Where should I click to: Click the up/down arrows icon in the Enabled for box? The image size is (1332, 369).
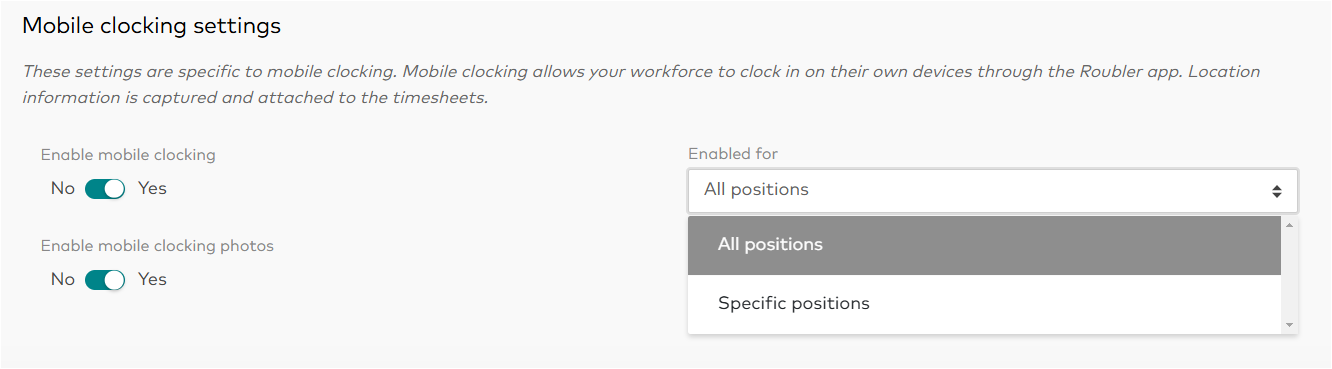click(x=1277, y=191)
